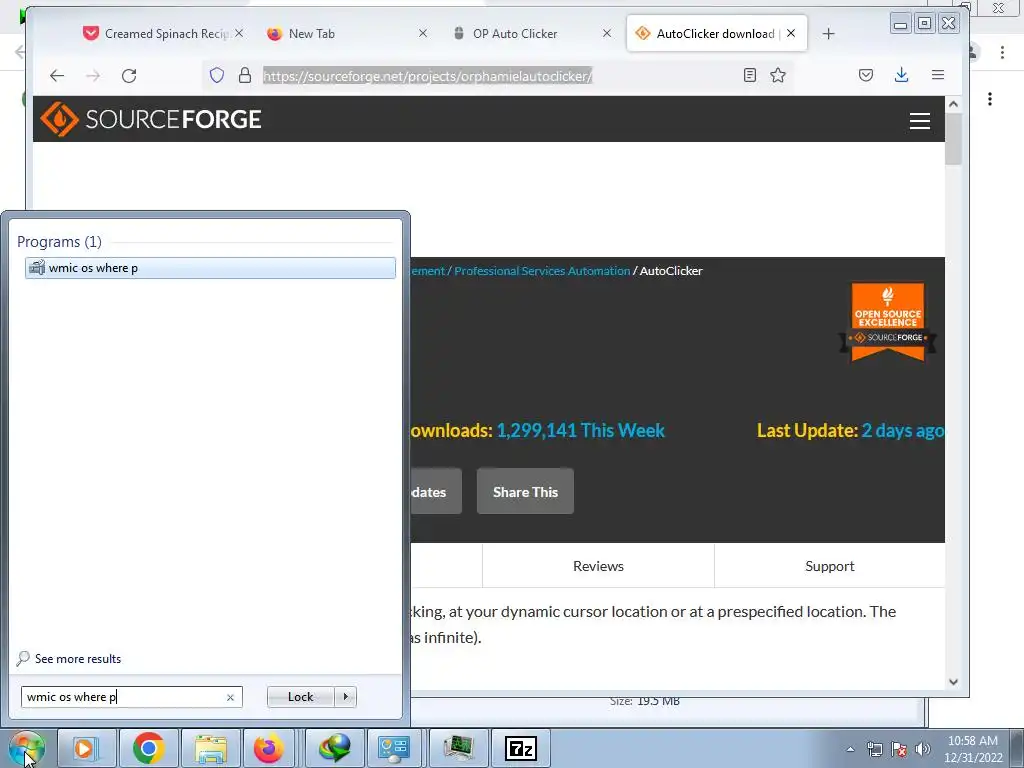Expand shutdown options arrow next to Lock
Image resolution: width=1024 pixels, height=768 pixels.
(x=345, y=697)
